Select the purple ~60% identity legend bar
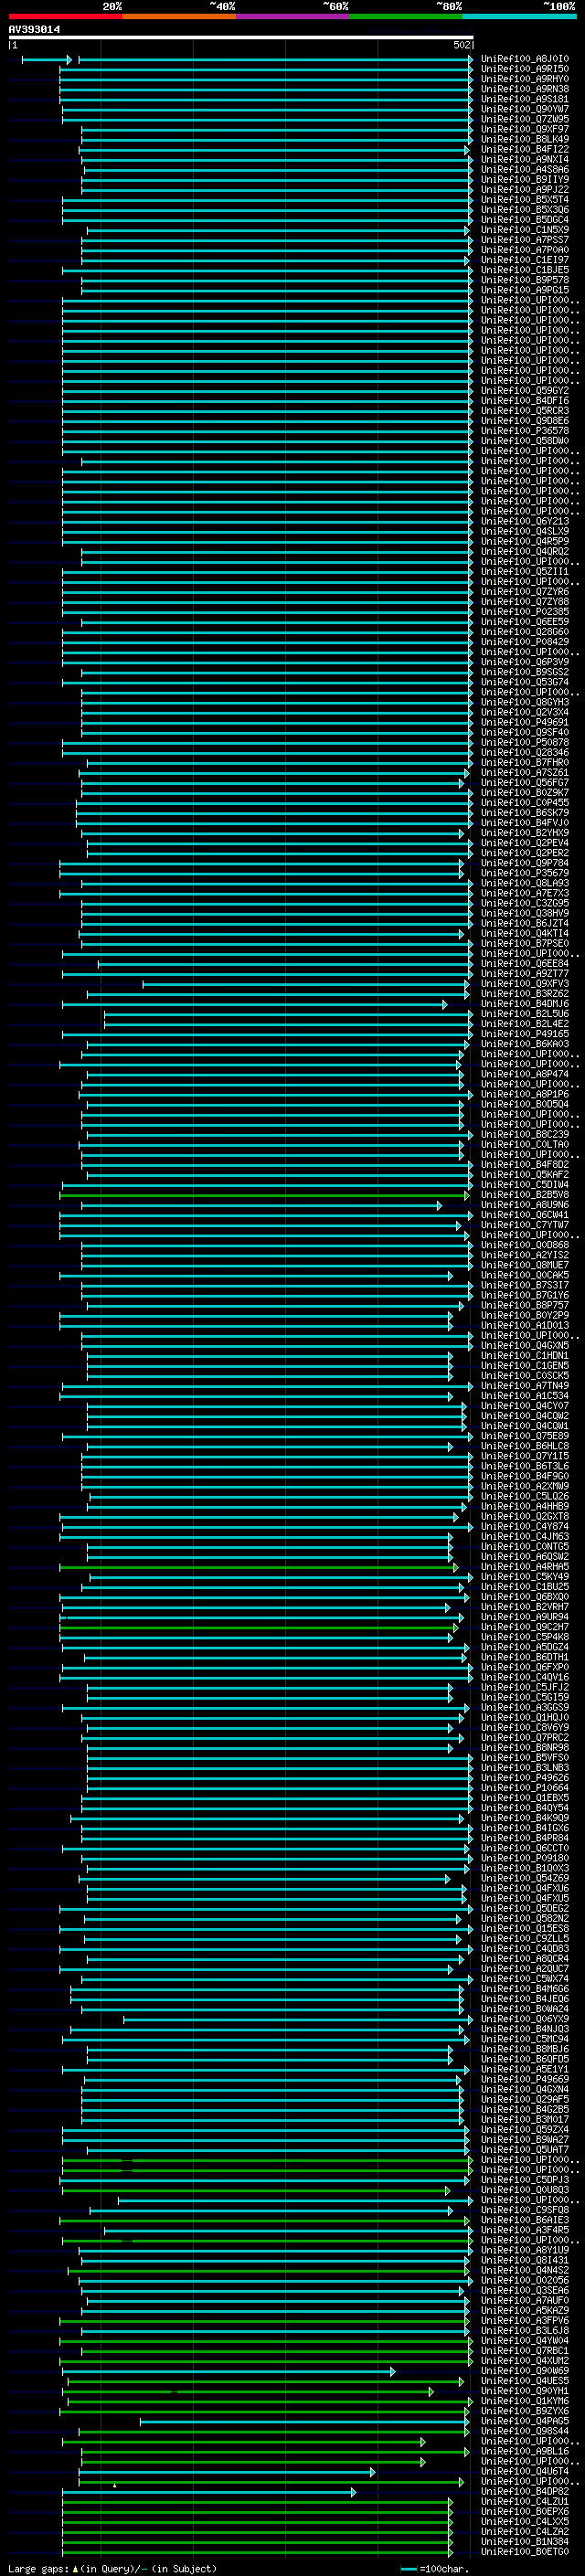Screen dimensions: 585x2576 pyautogui.click(x=293, y=16)
